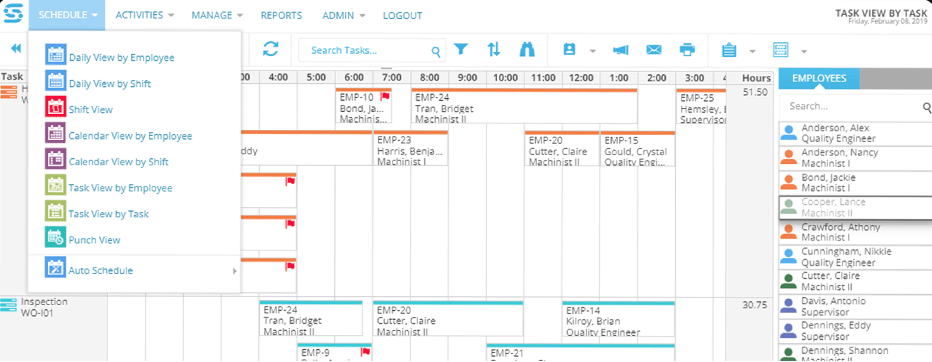Select Davis, Antonio in employee list
932x362 pixels.
[x=855, y=306]
